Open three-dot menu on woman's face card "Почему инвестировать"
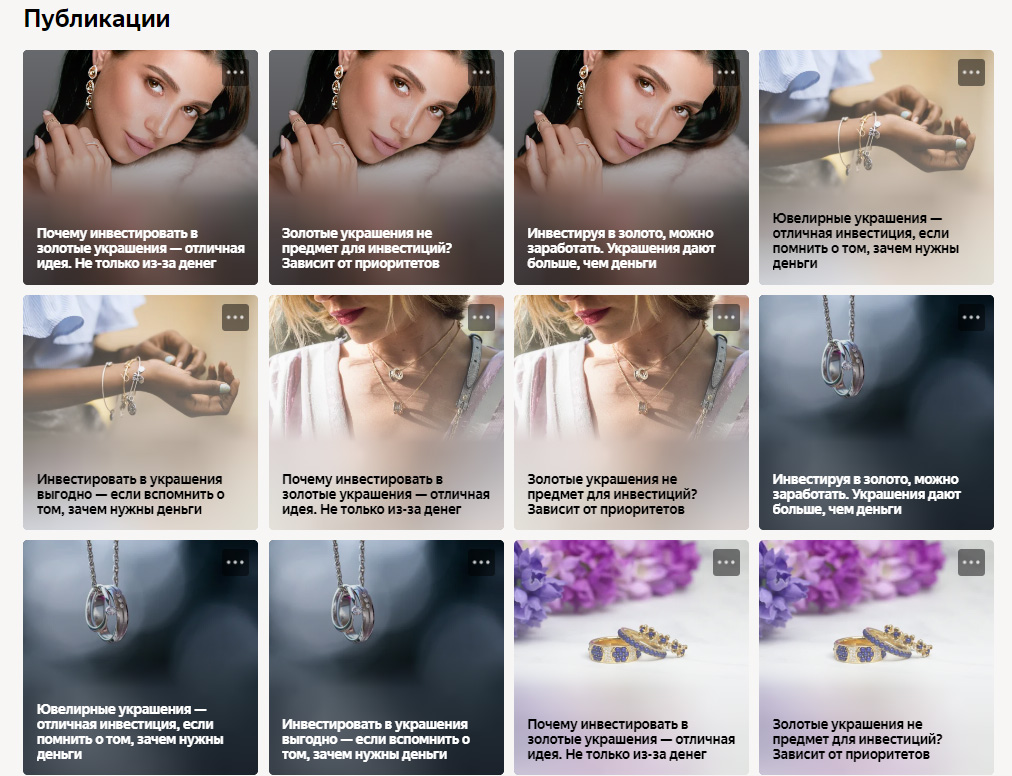 pos(235,72)
